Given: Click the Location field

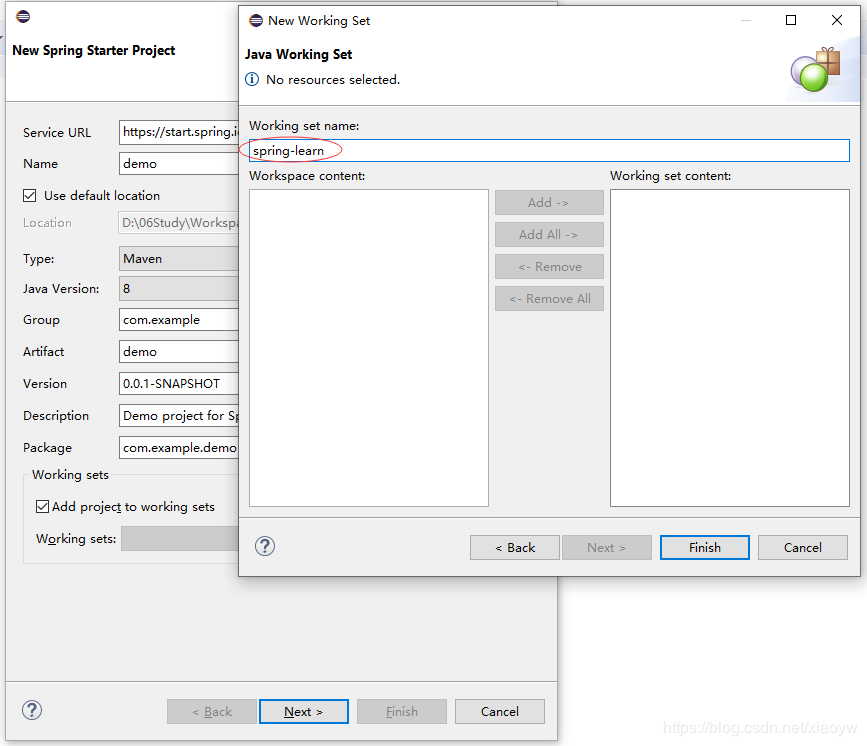Looking at the screenshot, I should tap(179, 223).
